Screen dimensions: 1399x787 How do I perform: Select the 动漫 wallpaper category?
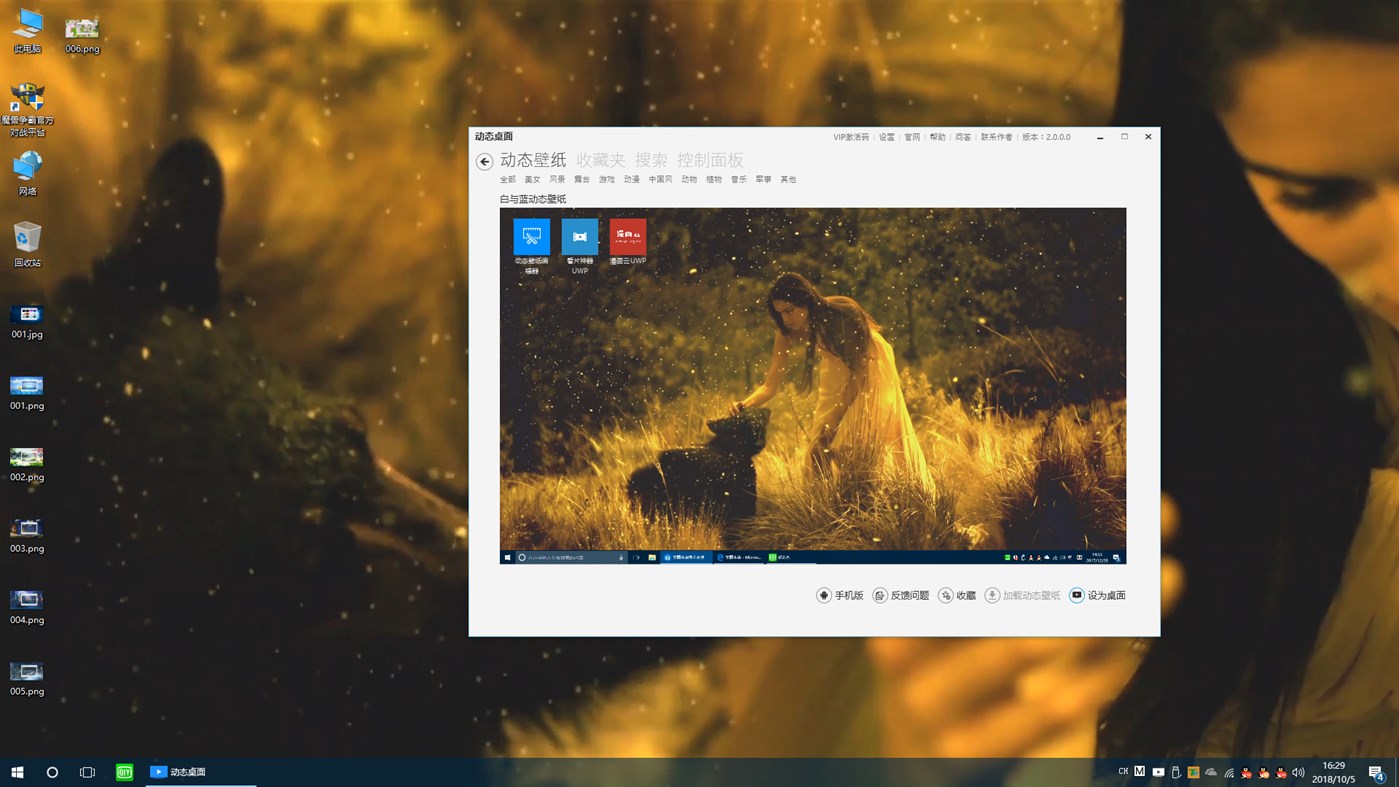coord(632,178)
